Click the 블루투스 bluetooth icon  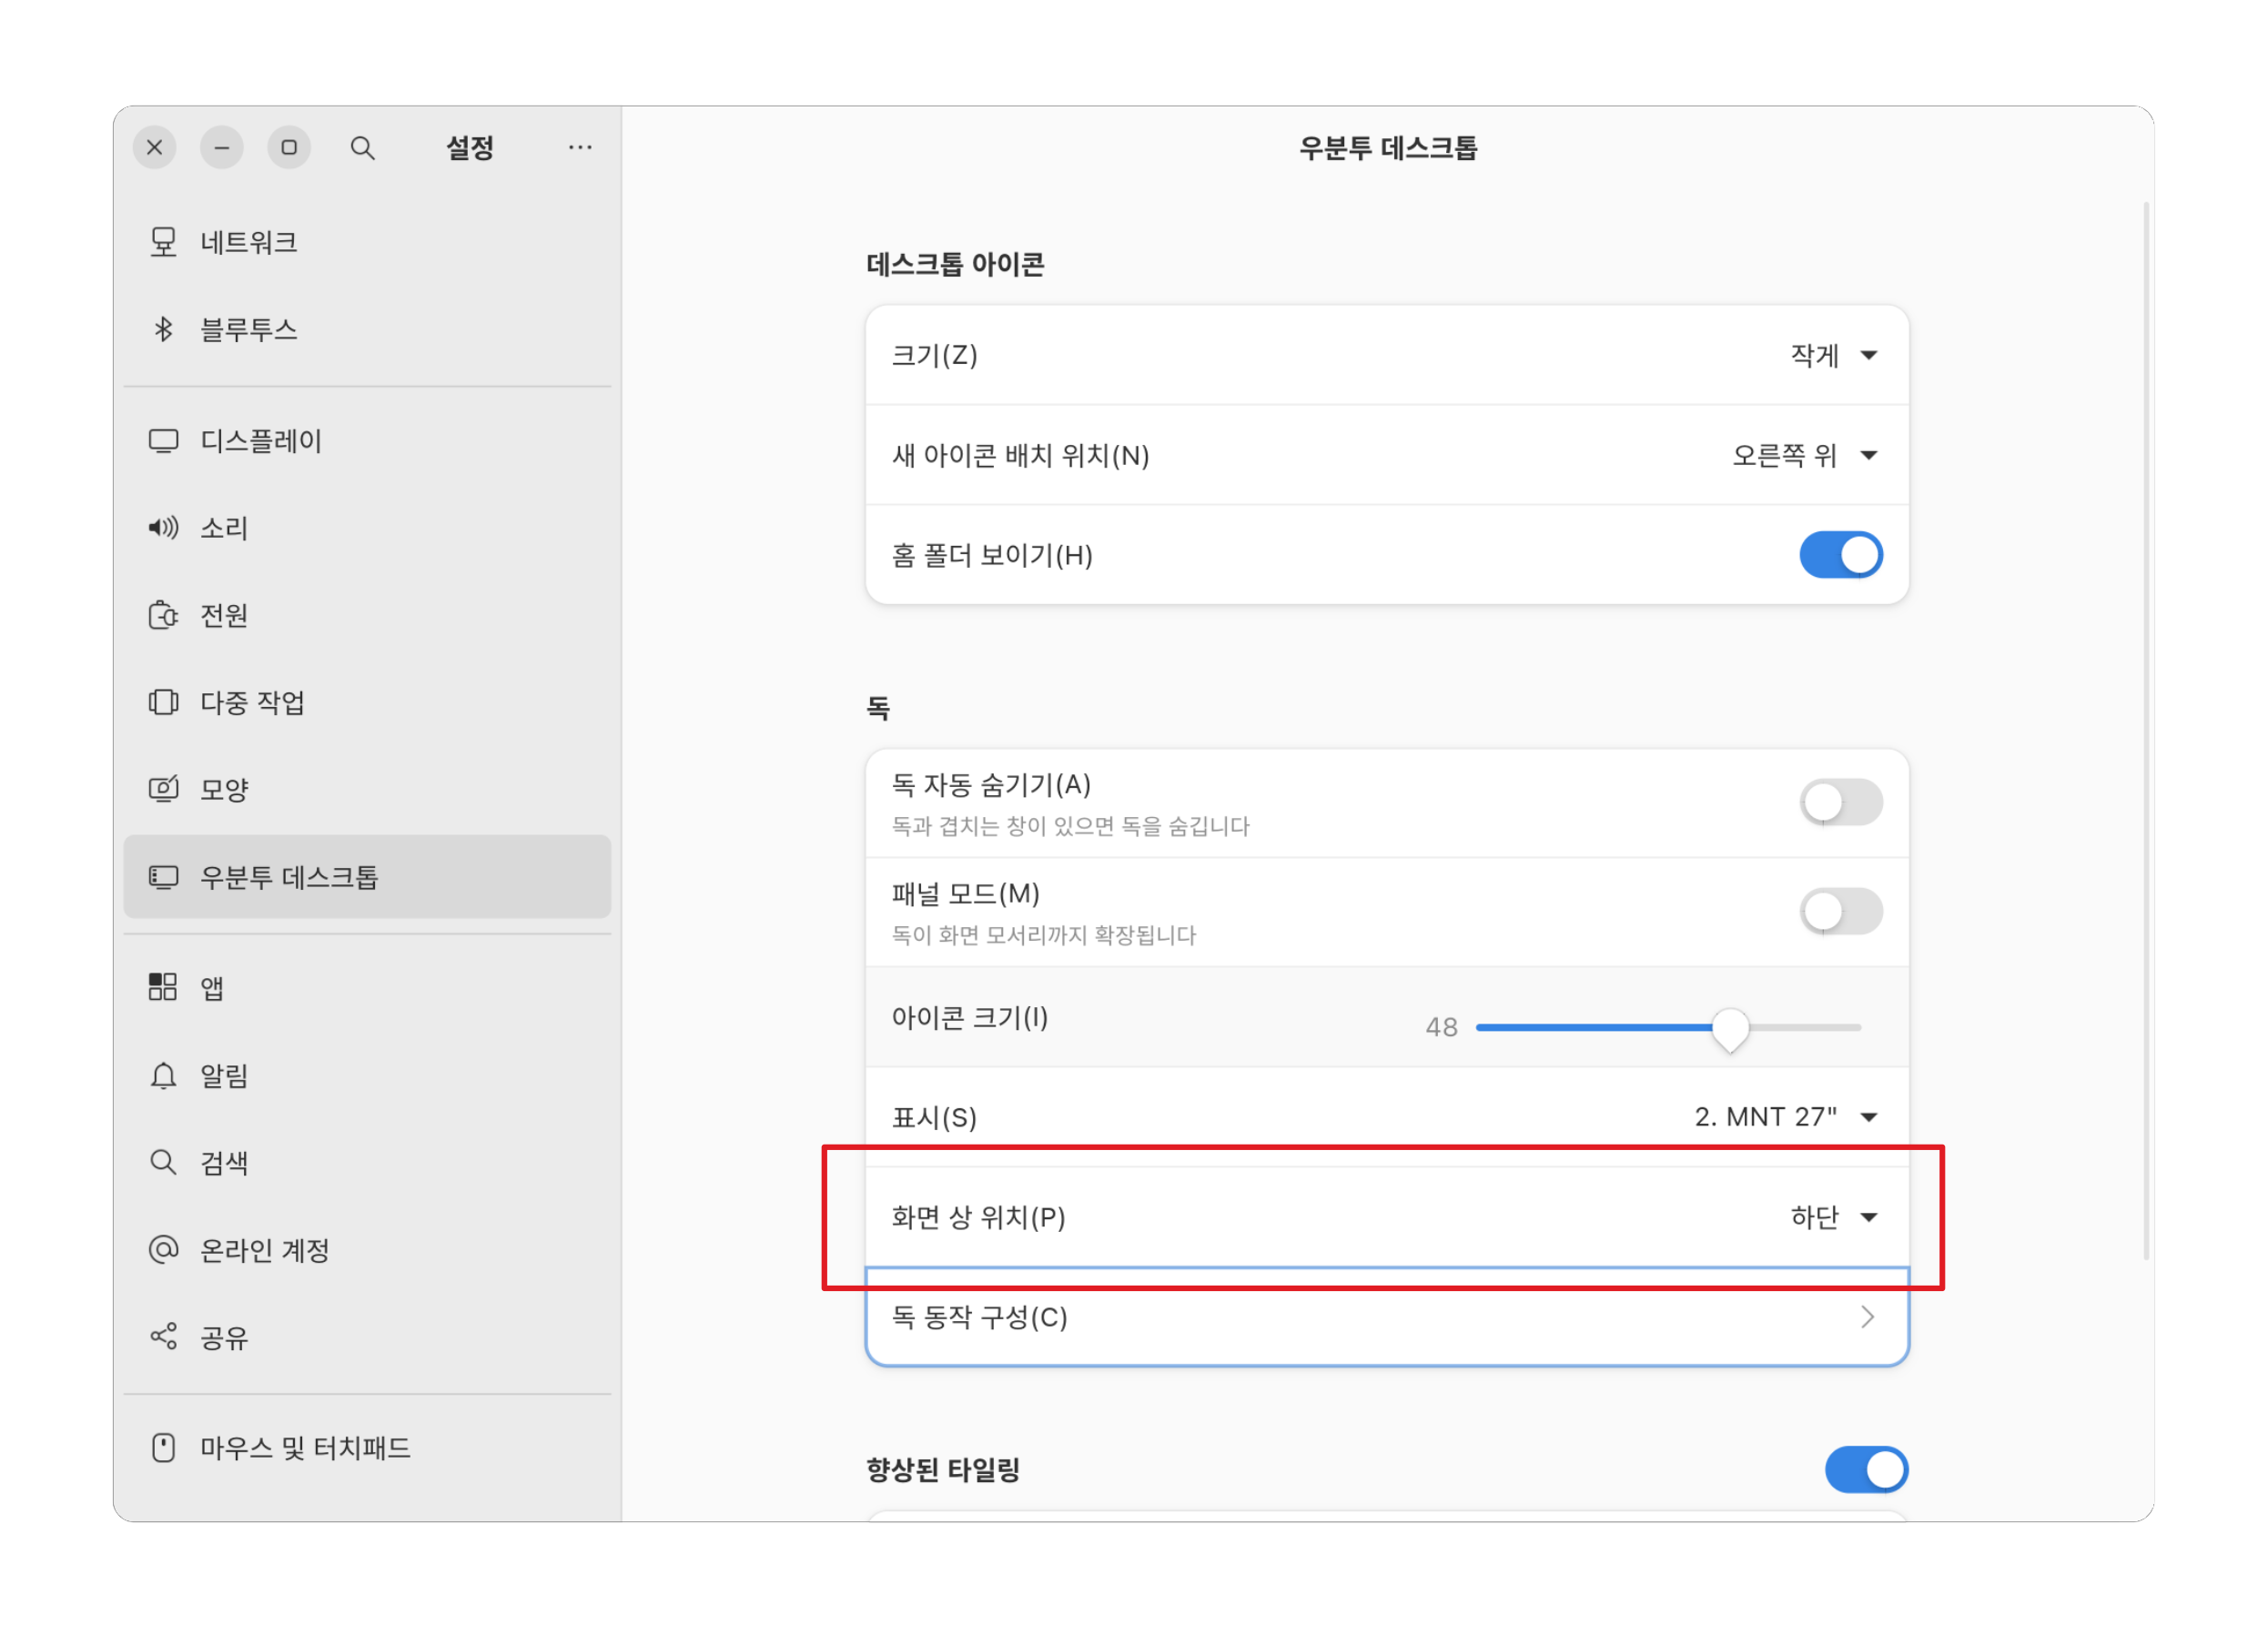click(x=163, y=329)
